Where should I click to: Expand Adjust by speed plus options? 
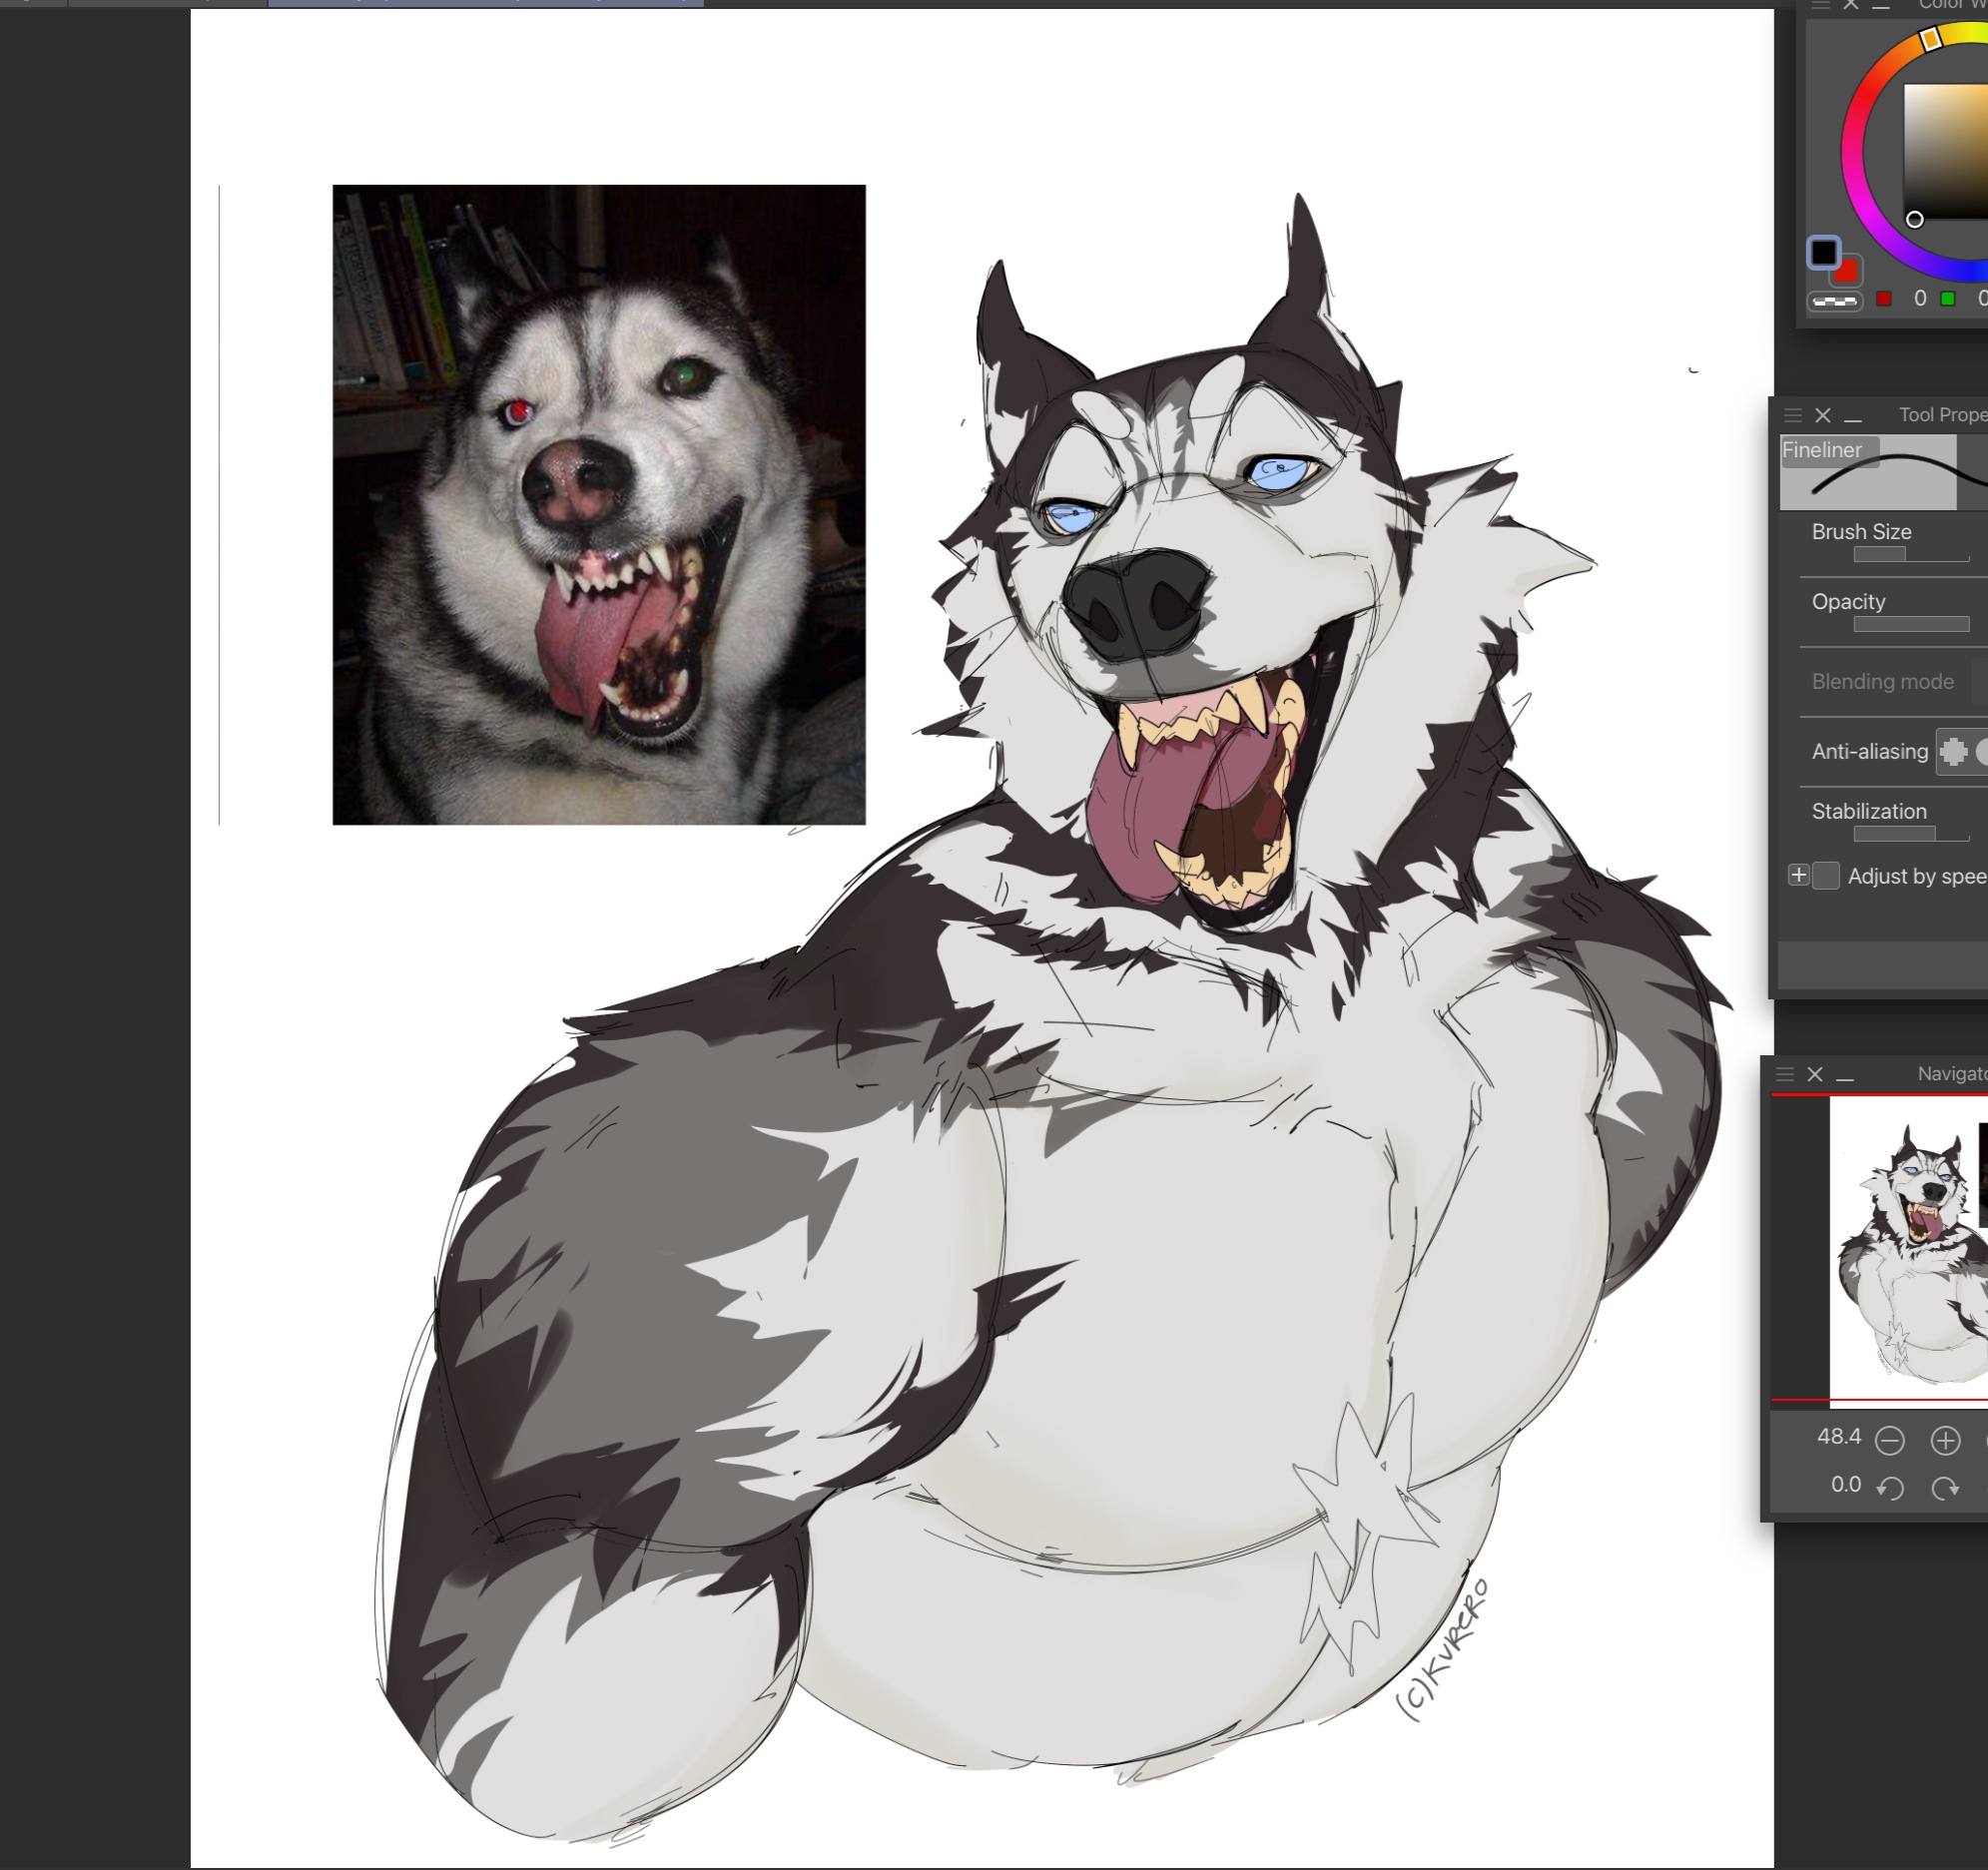coord(1798,876)
